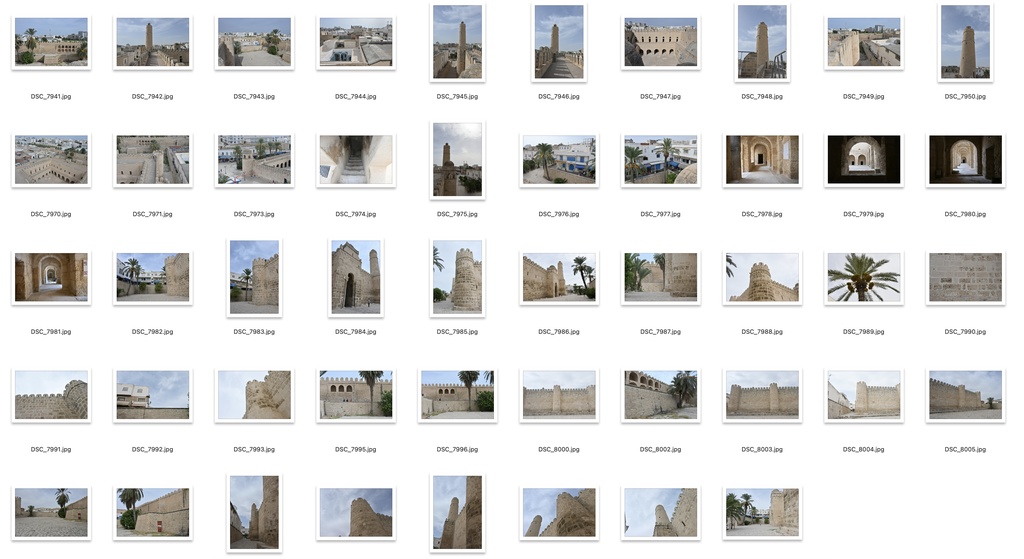
Task: Choose the DSC_7980.jpg corridor thumbnail
Action: pos(965,160)
